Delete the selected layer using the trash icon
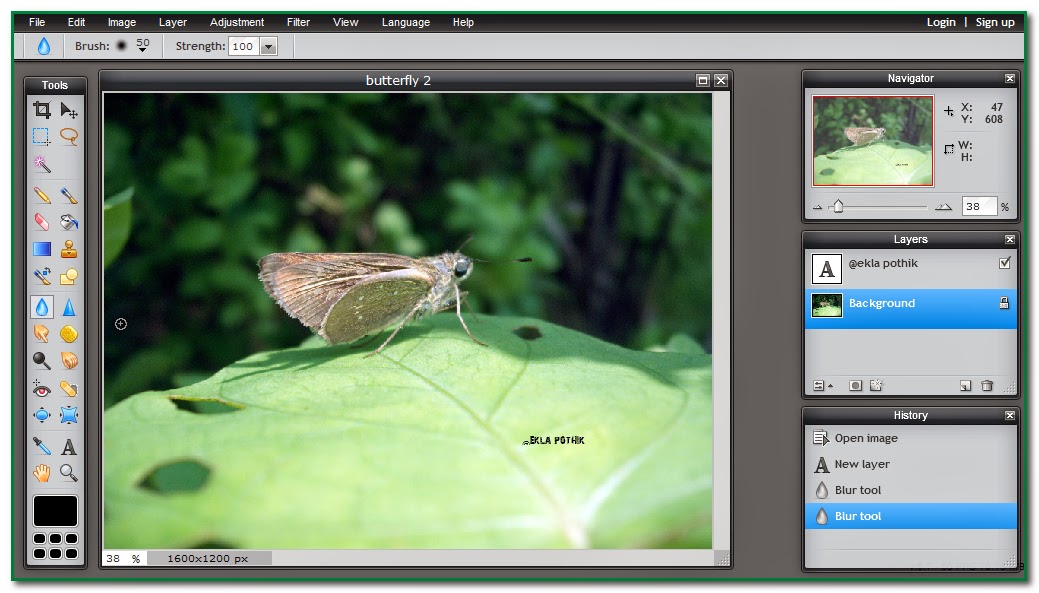This screenshot has height=593, width=1039. pyautogui.click(x=986, y=385)
